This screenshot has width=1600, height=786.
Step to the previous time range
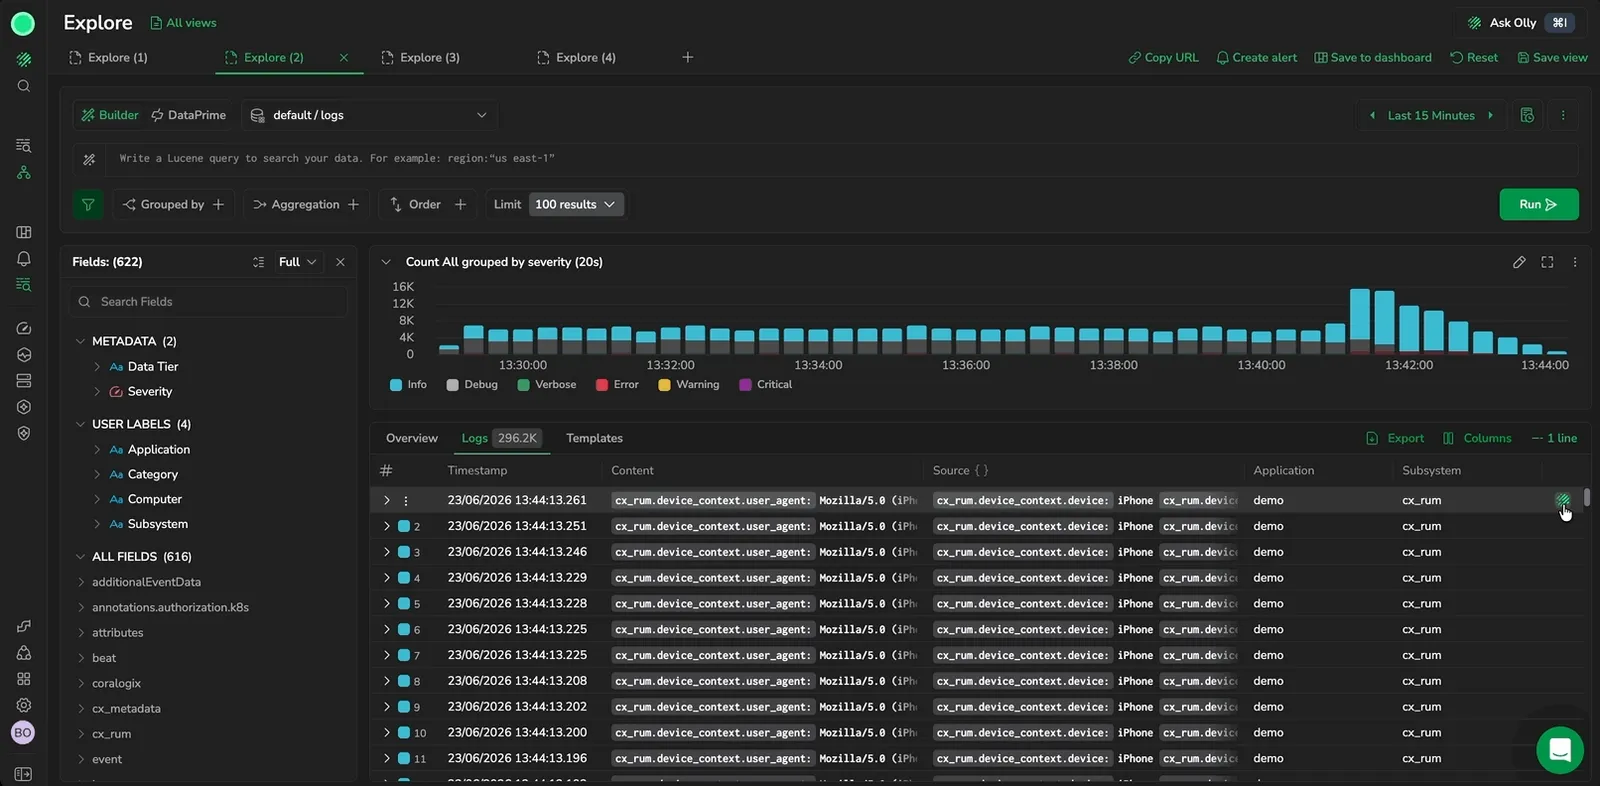pyautogui.click(x=1372, y=115)
